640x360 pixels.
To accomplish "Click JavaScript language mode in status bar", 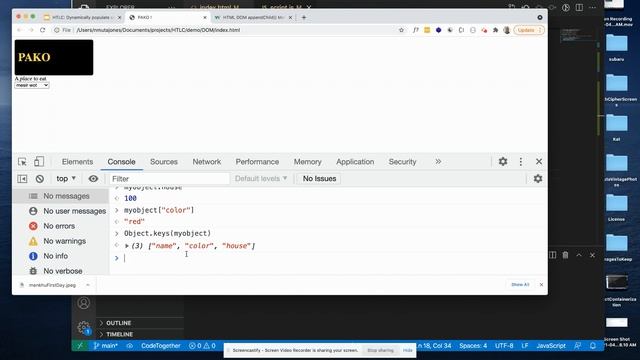I will tap(551, 346).
